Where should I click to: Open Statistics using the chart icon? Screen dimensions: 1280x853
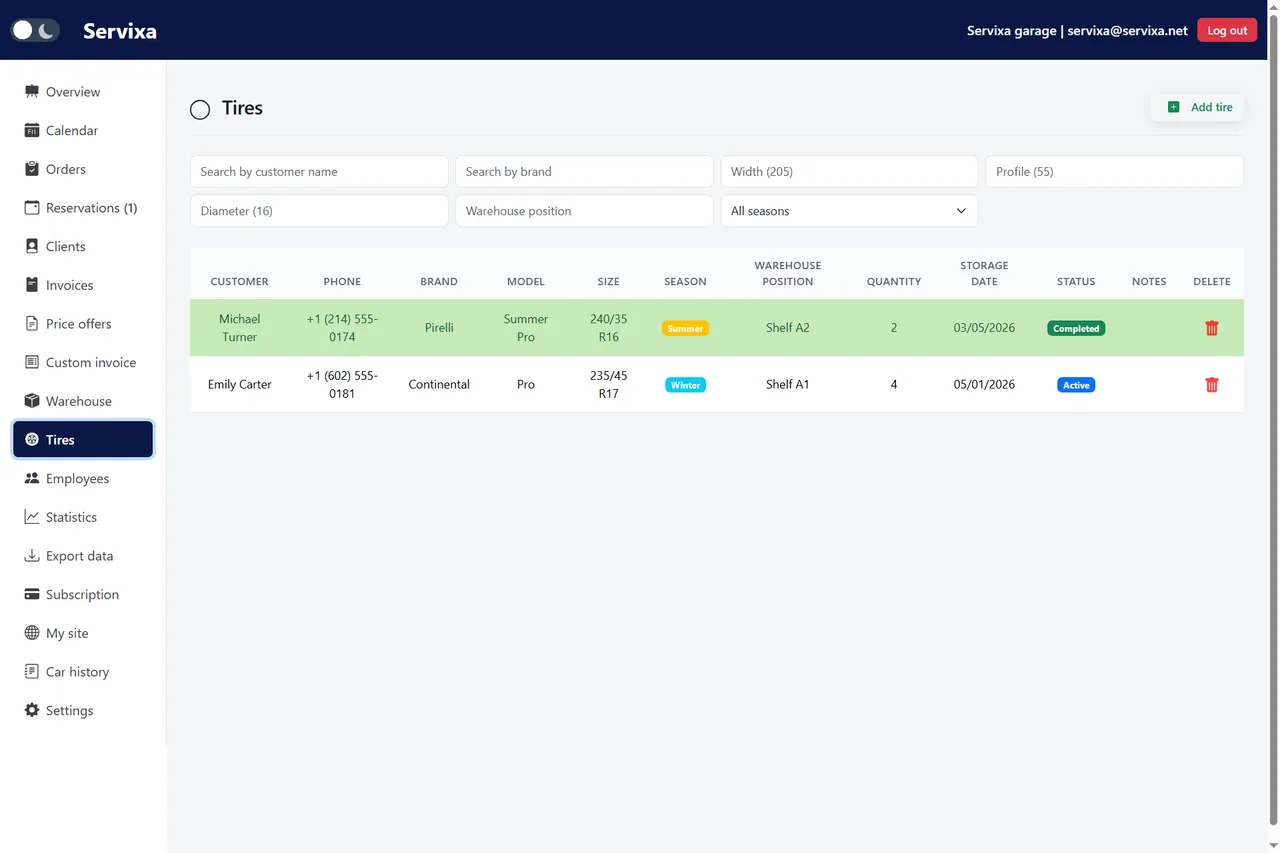(32, 517)
